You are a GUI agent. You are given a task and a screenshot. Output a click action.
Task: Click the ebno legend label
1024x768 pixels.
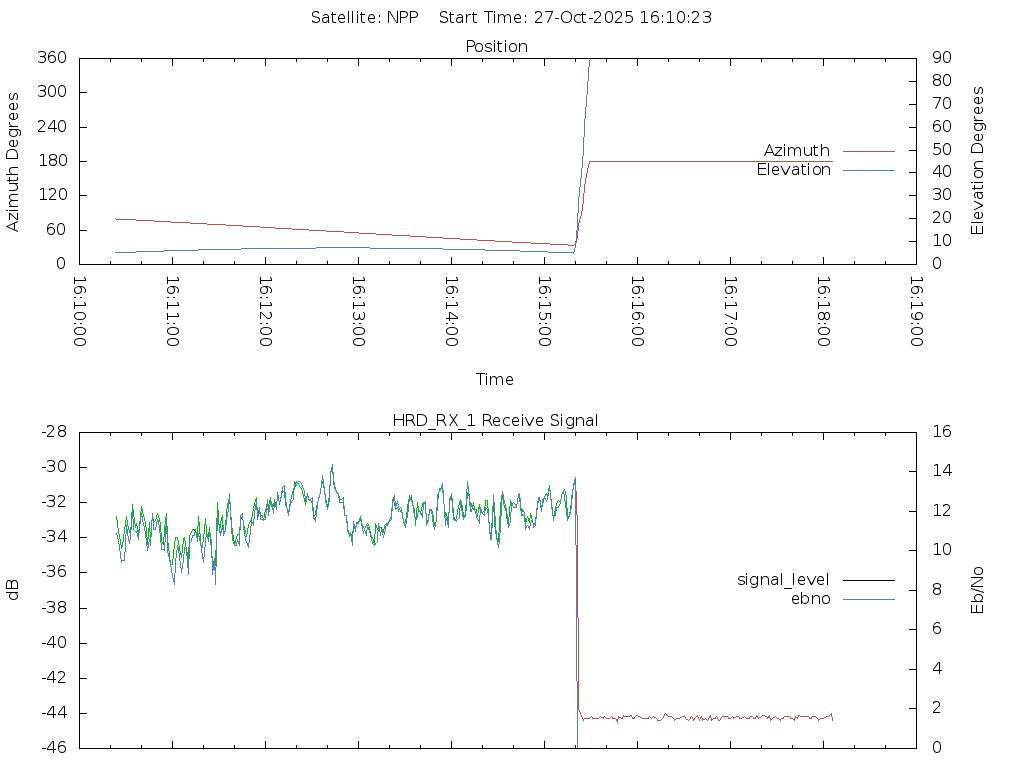point(810,598)
